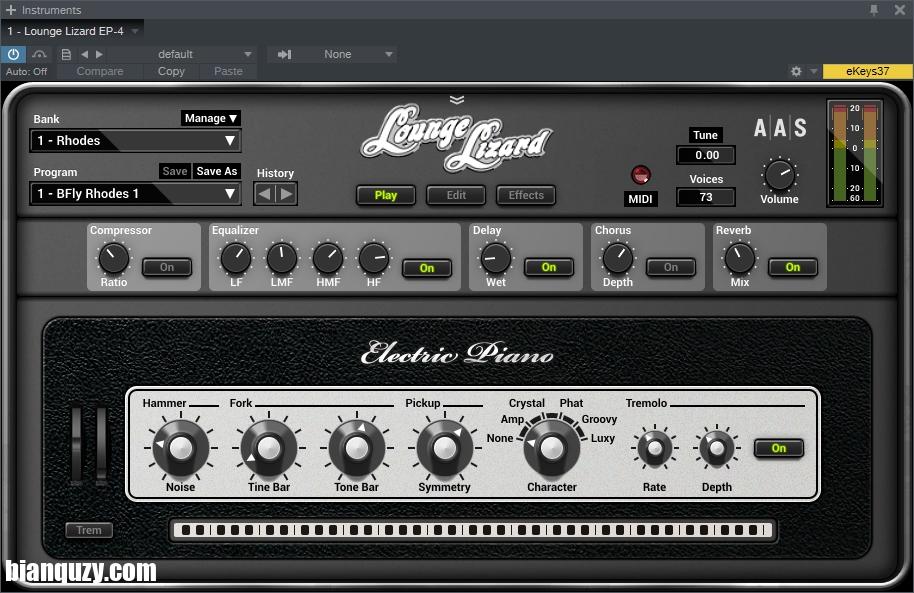This screenshot has width=914, height=593.
Task: Toggle the Delay On switch
Action: click(x=549, y=267)
